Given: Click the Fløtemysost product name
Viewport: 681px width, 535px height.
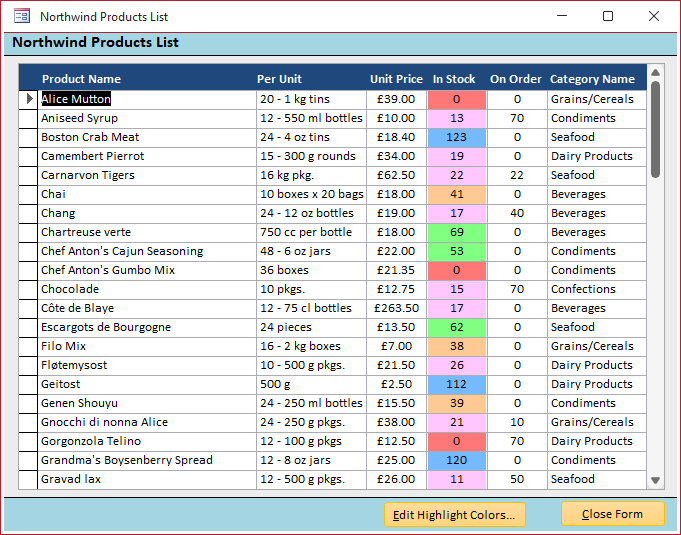Looking at the screenshot, I should (x=147, y=365).
